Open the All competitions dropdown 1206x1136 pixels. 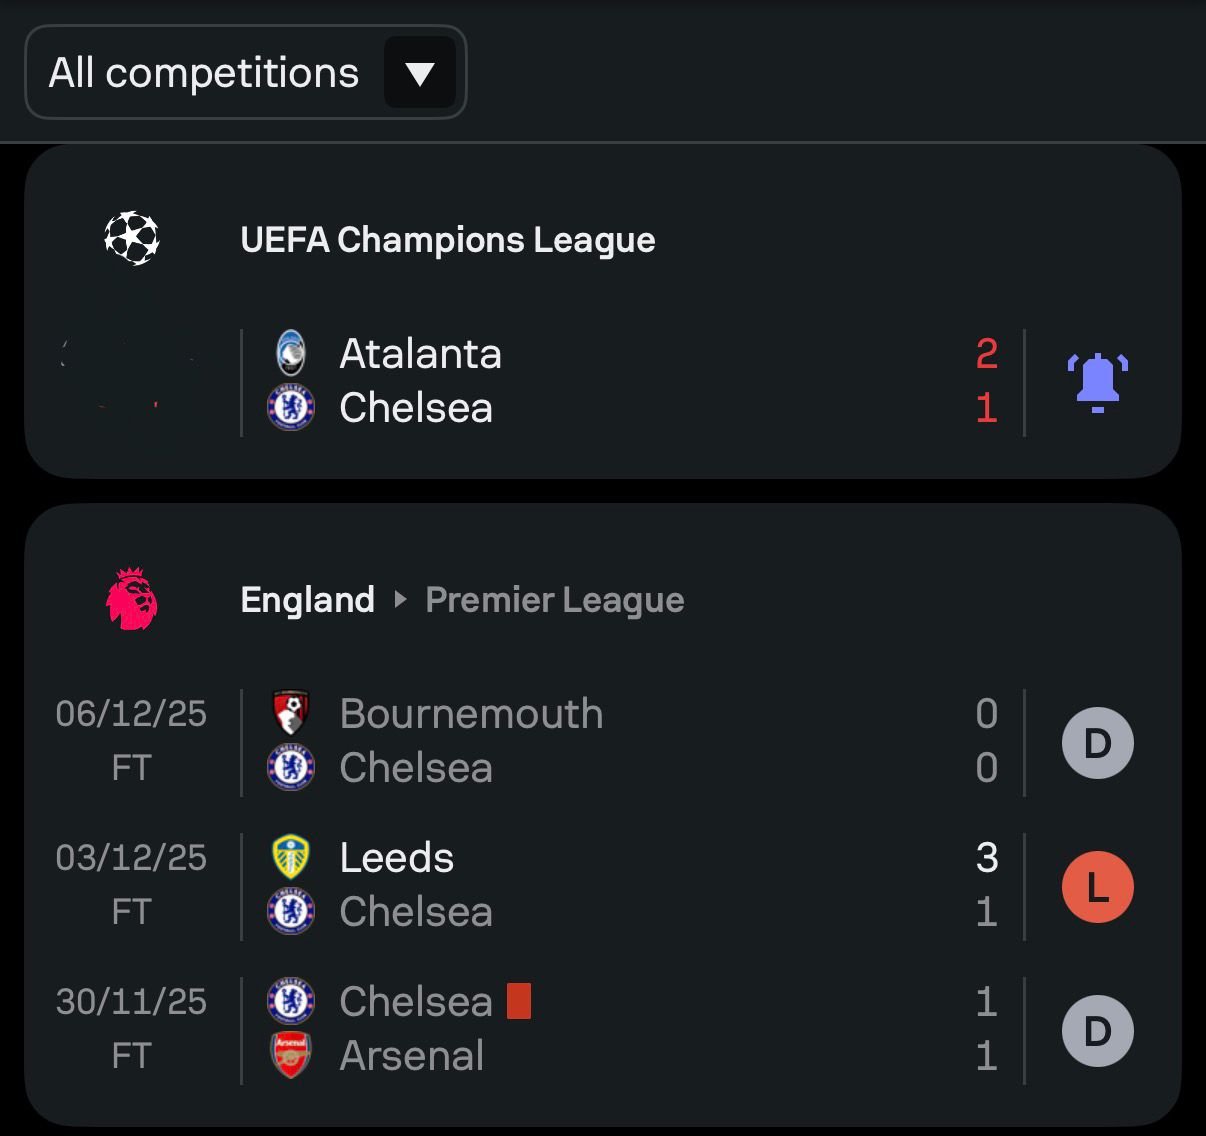click(x=204, y=73)
